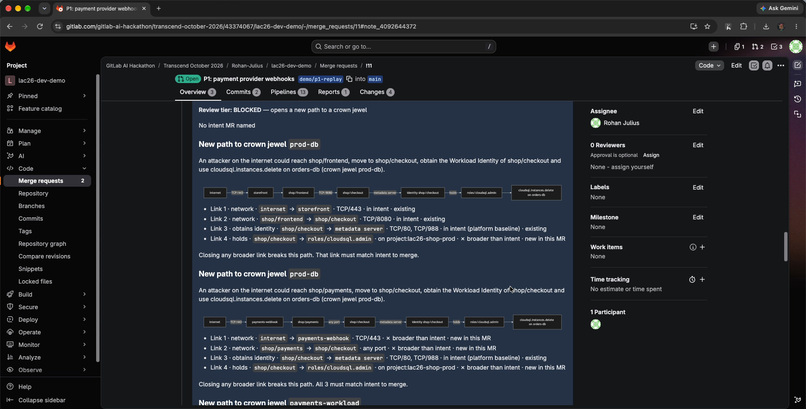Open the three-dot merge request actions menu
806x409 pixels.
[781, 66]
